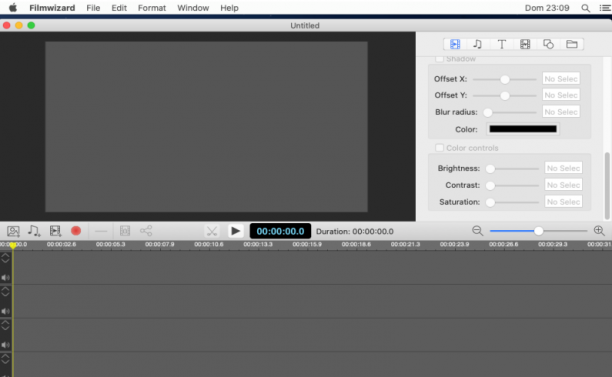
Task: Click the down chevron of second track
Action: pyautogui.click(x=5, y=294)
